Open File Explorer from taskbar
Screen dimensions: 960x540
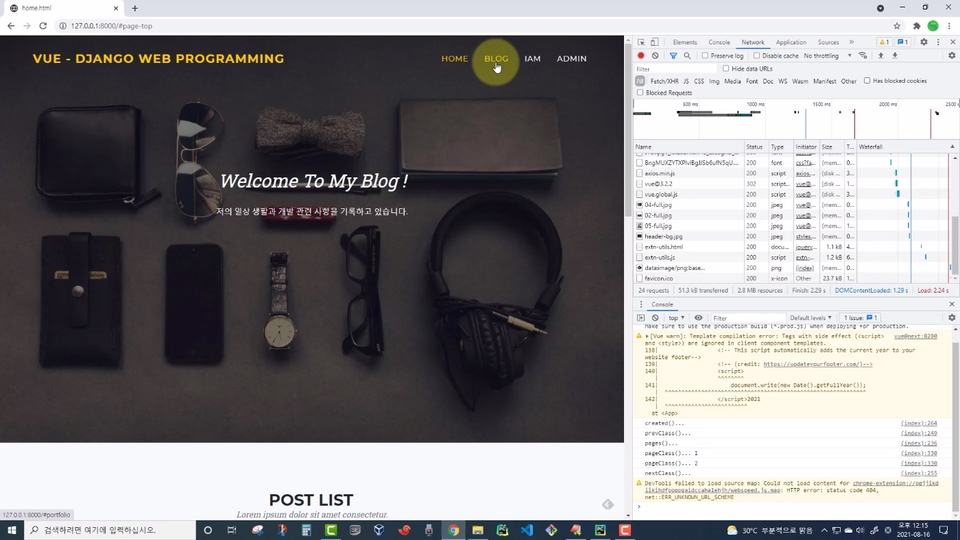pos(478,530)
